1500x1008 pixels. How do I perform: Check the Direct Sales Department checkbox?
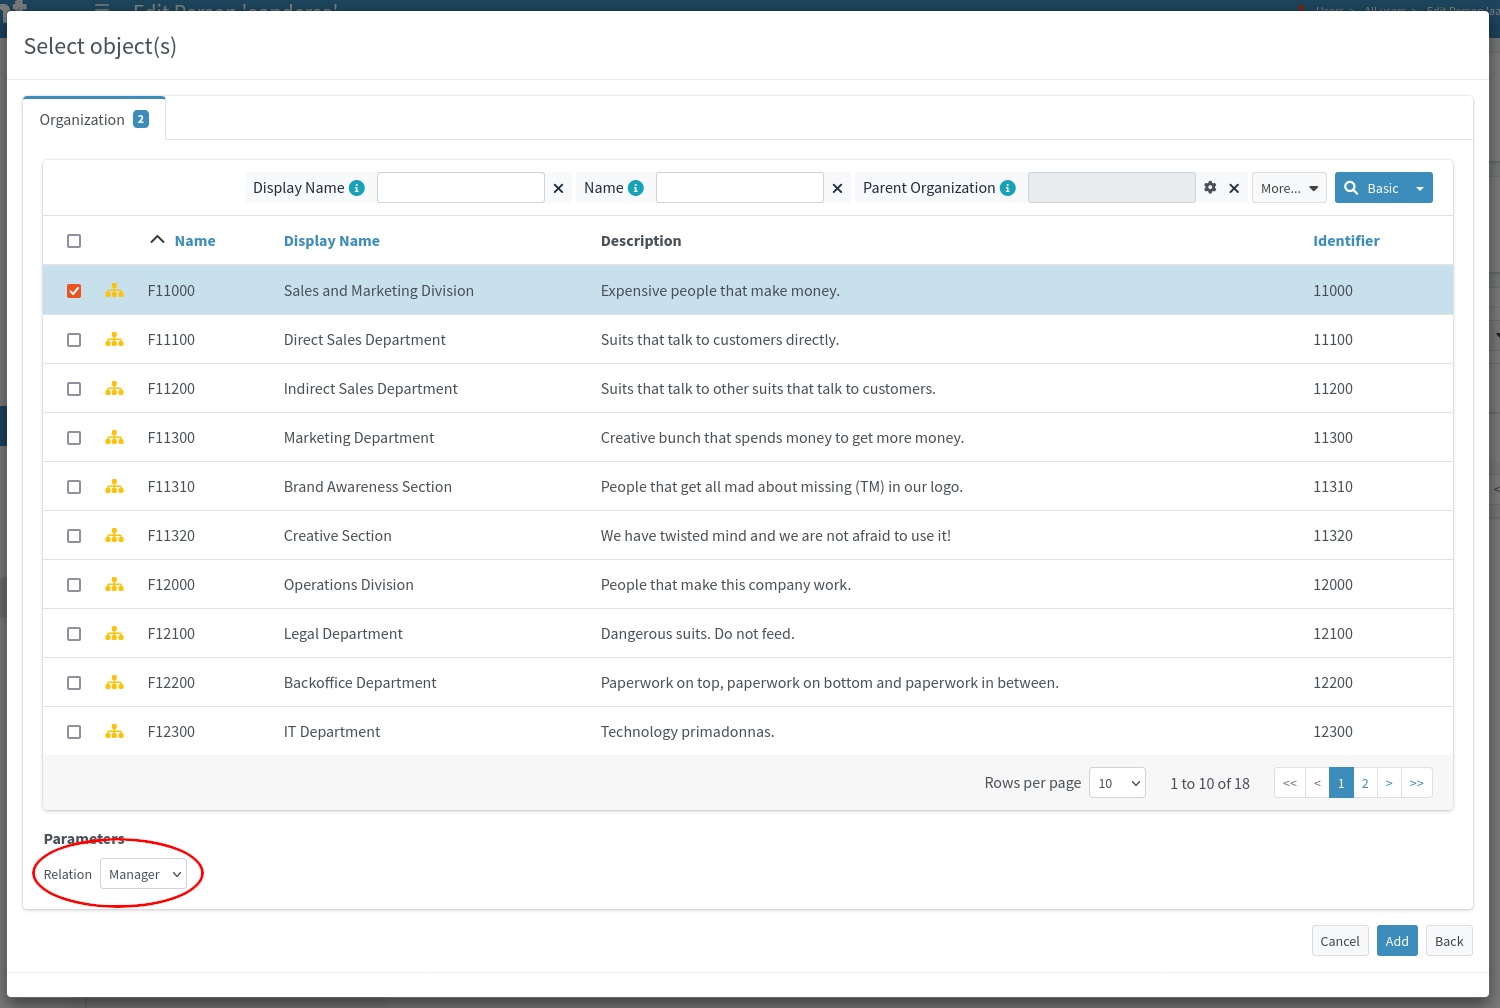click(x=74, y=339)
